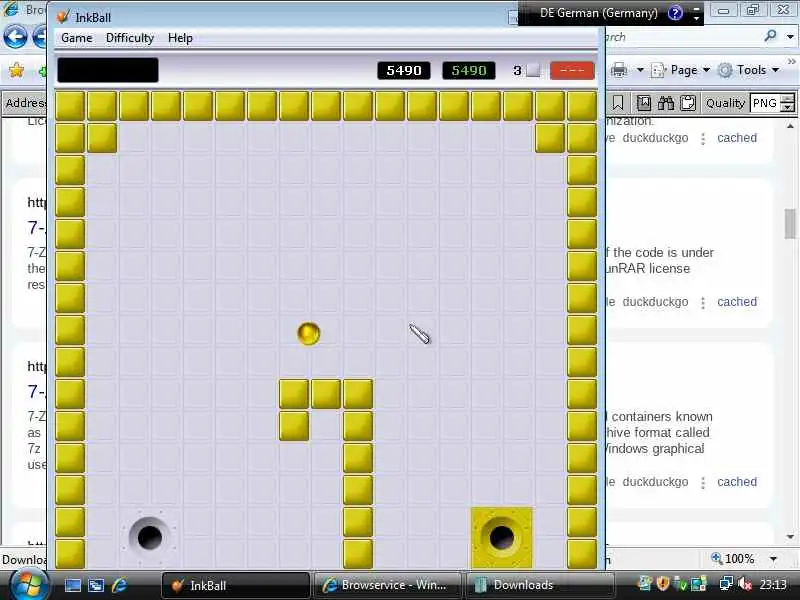Open first cached link in browser results
This screenshot has height=600, width=800.
point(737,138)
